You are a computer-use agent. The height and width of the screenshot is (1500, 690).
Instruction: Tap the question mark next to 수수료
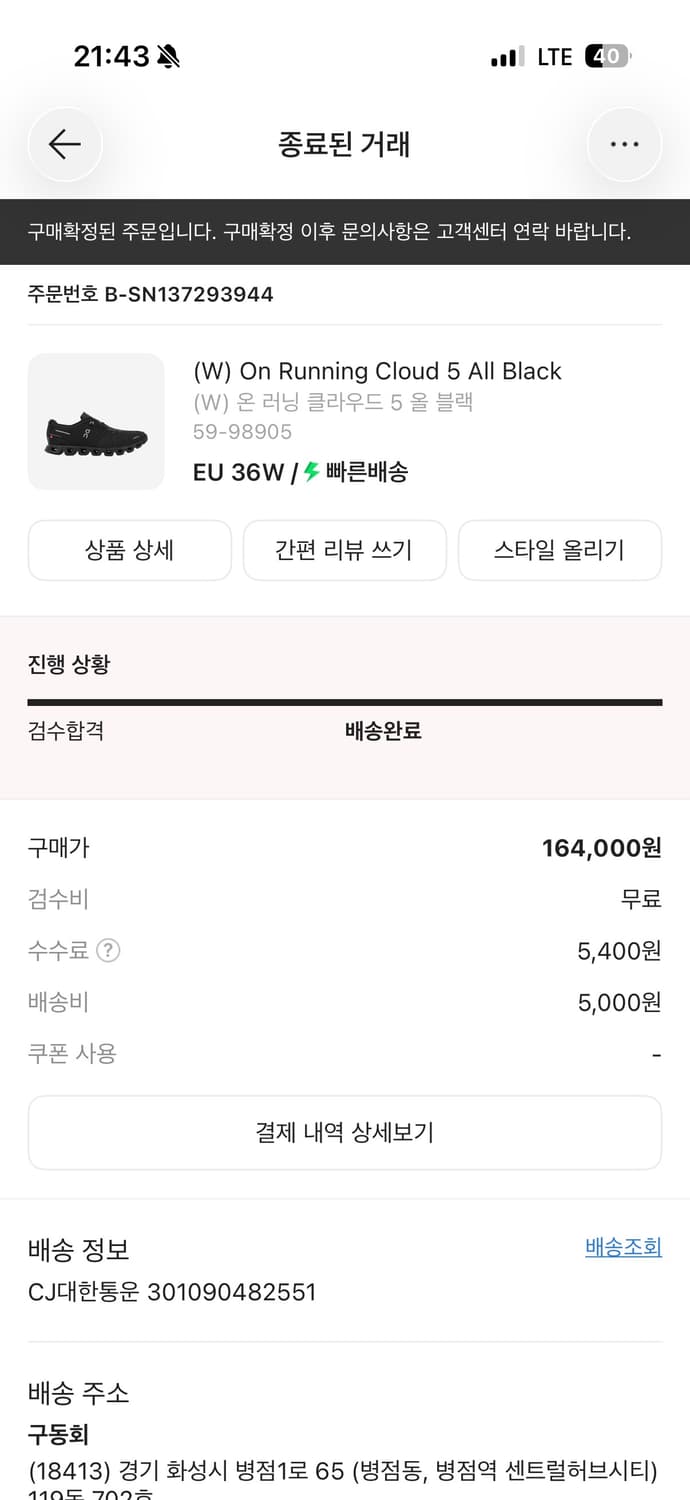point(108,950)
